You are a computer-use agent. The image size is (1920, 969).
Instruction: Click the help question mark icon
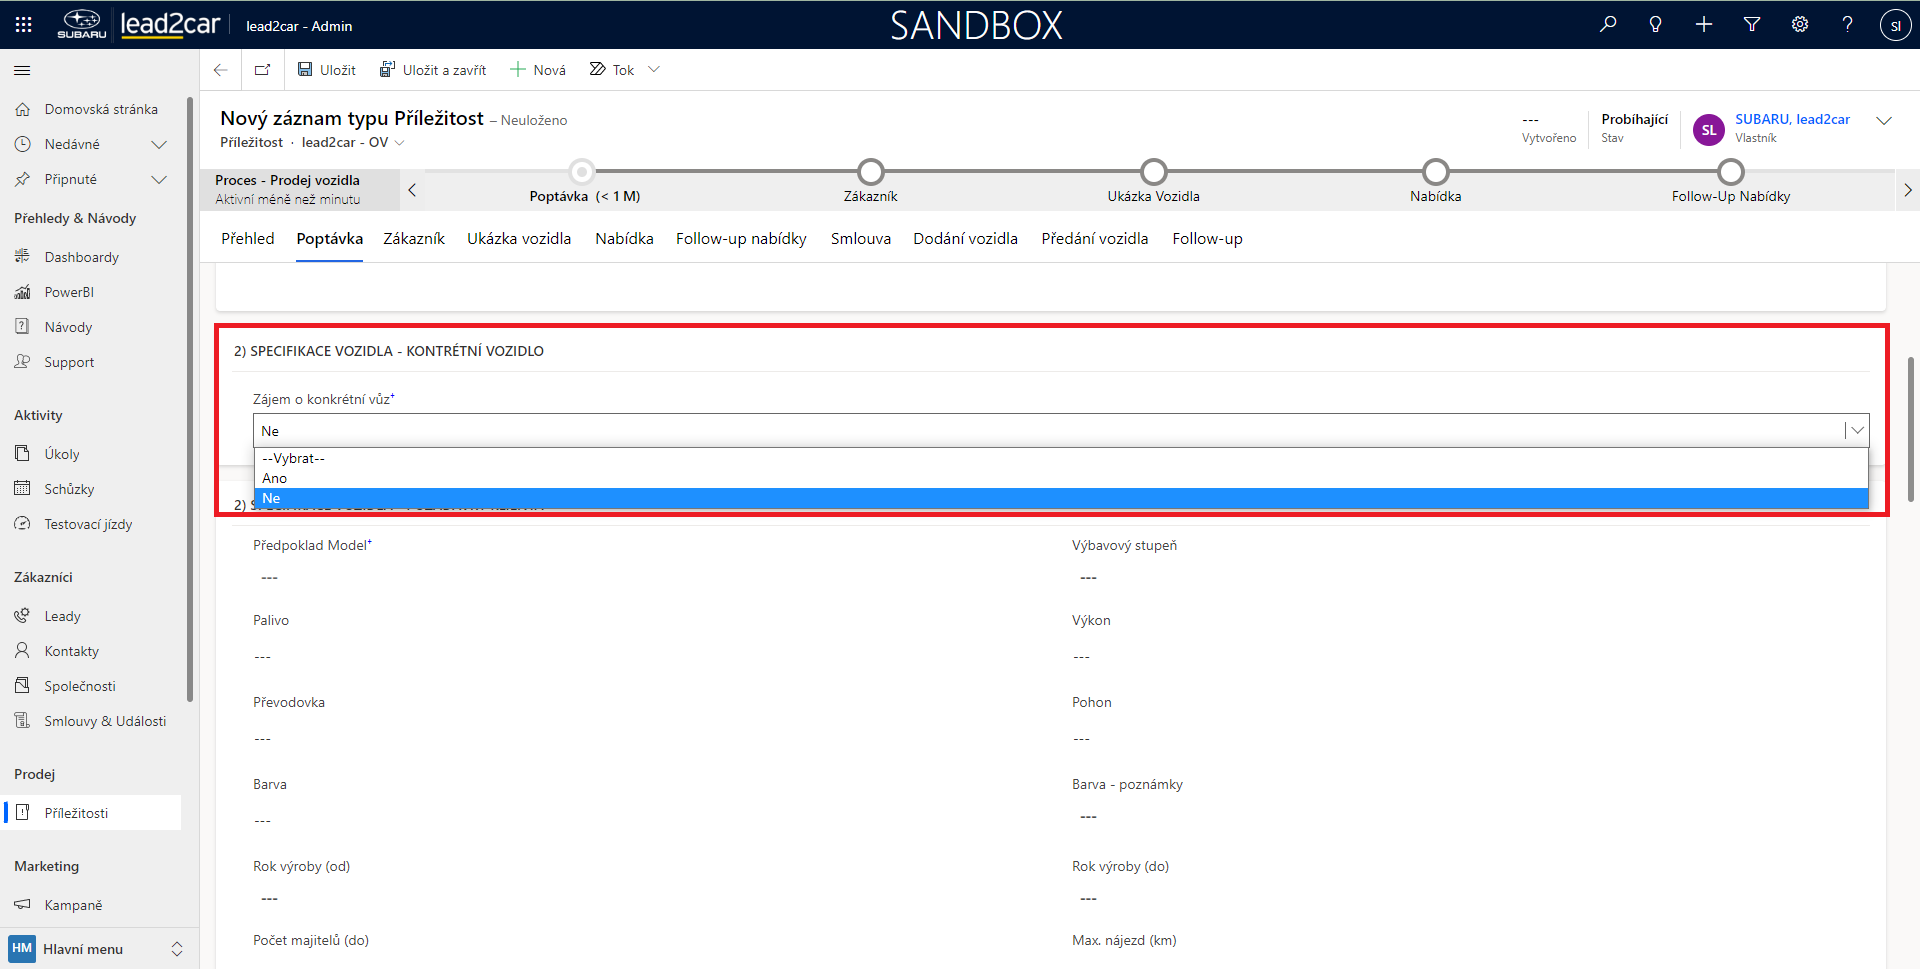point(1847,25)
